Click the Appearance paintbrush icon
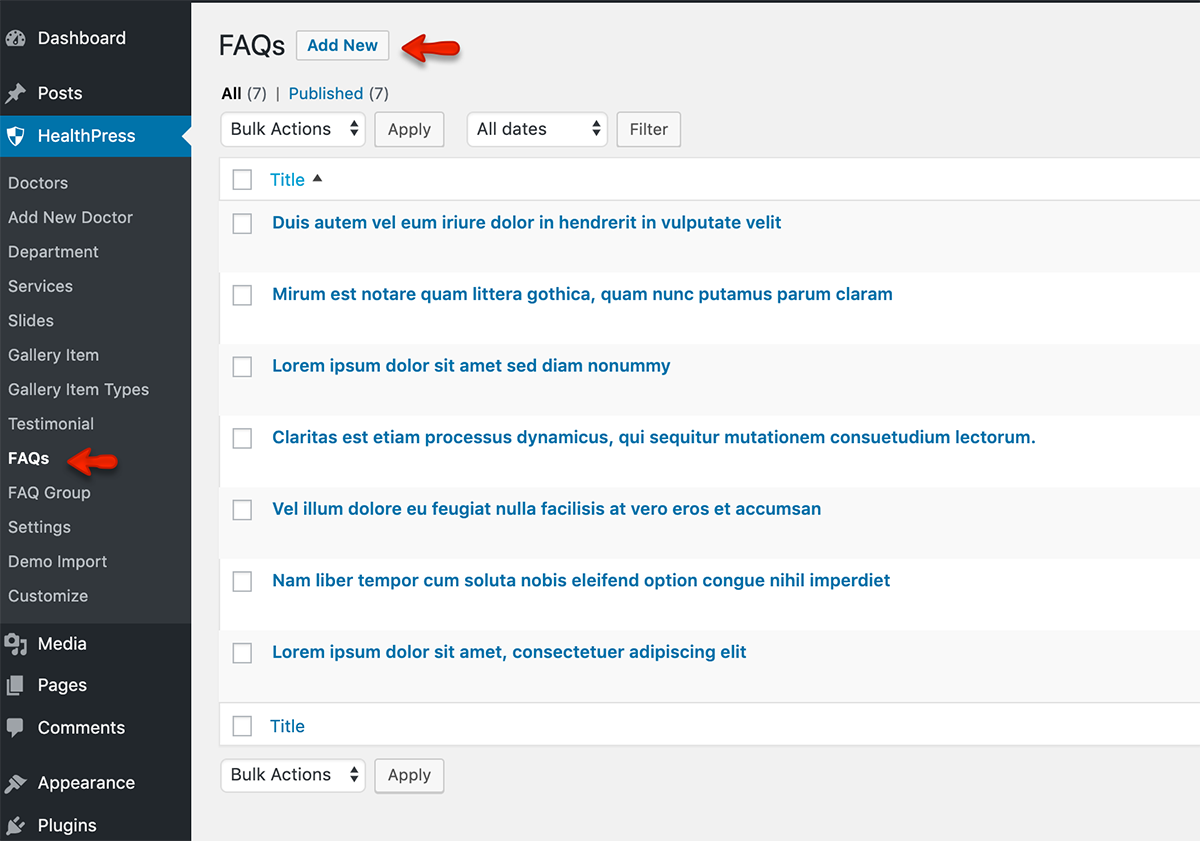 pyautogui.click(x=15, y=783)
